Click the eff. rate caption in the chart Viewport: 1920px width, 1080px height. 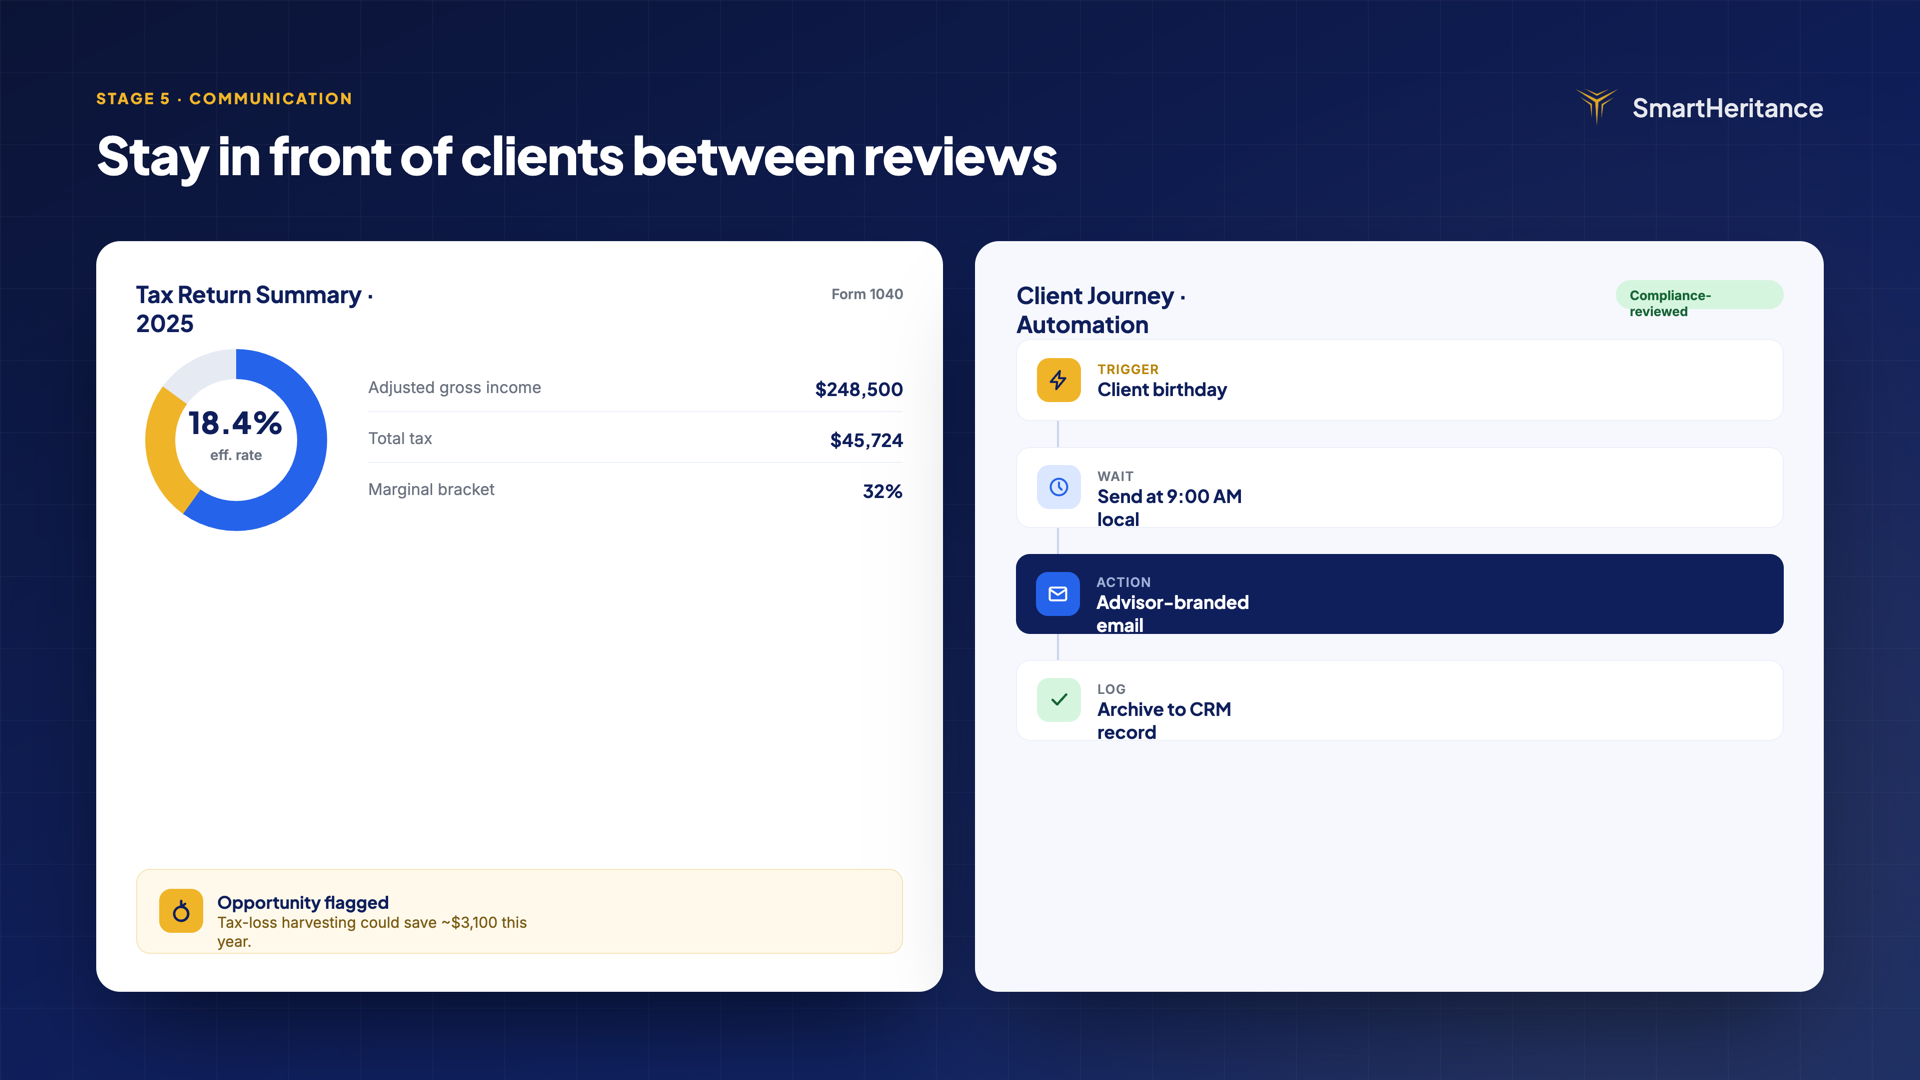[x=236, y=455]
